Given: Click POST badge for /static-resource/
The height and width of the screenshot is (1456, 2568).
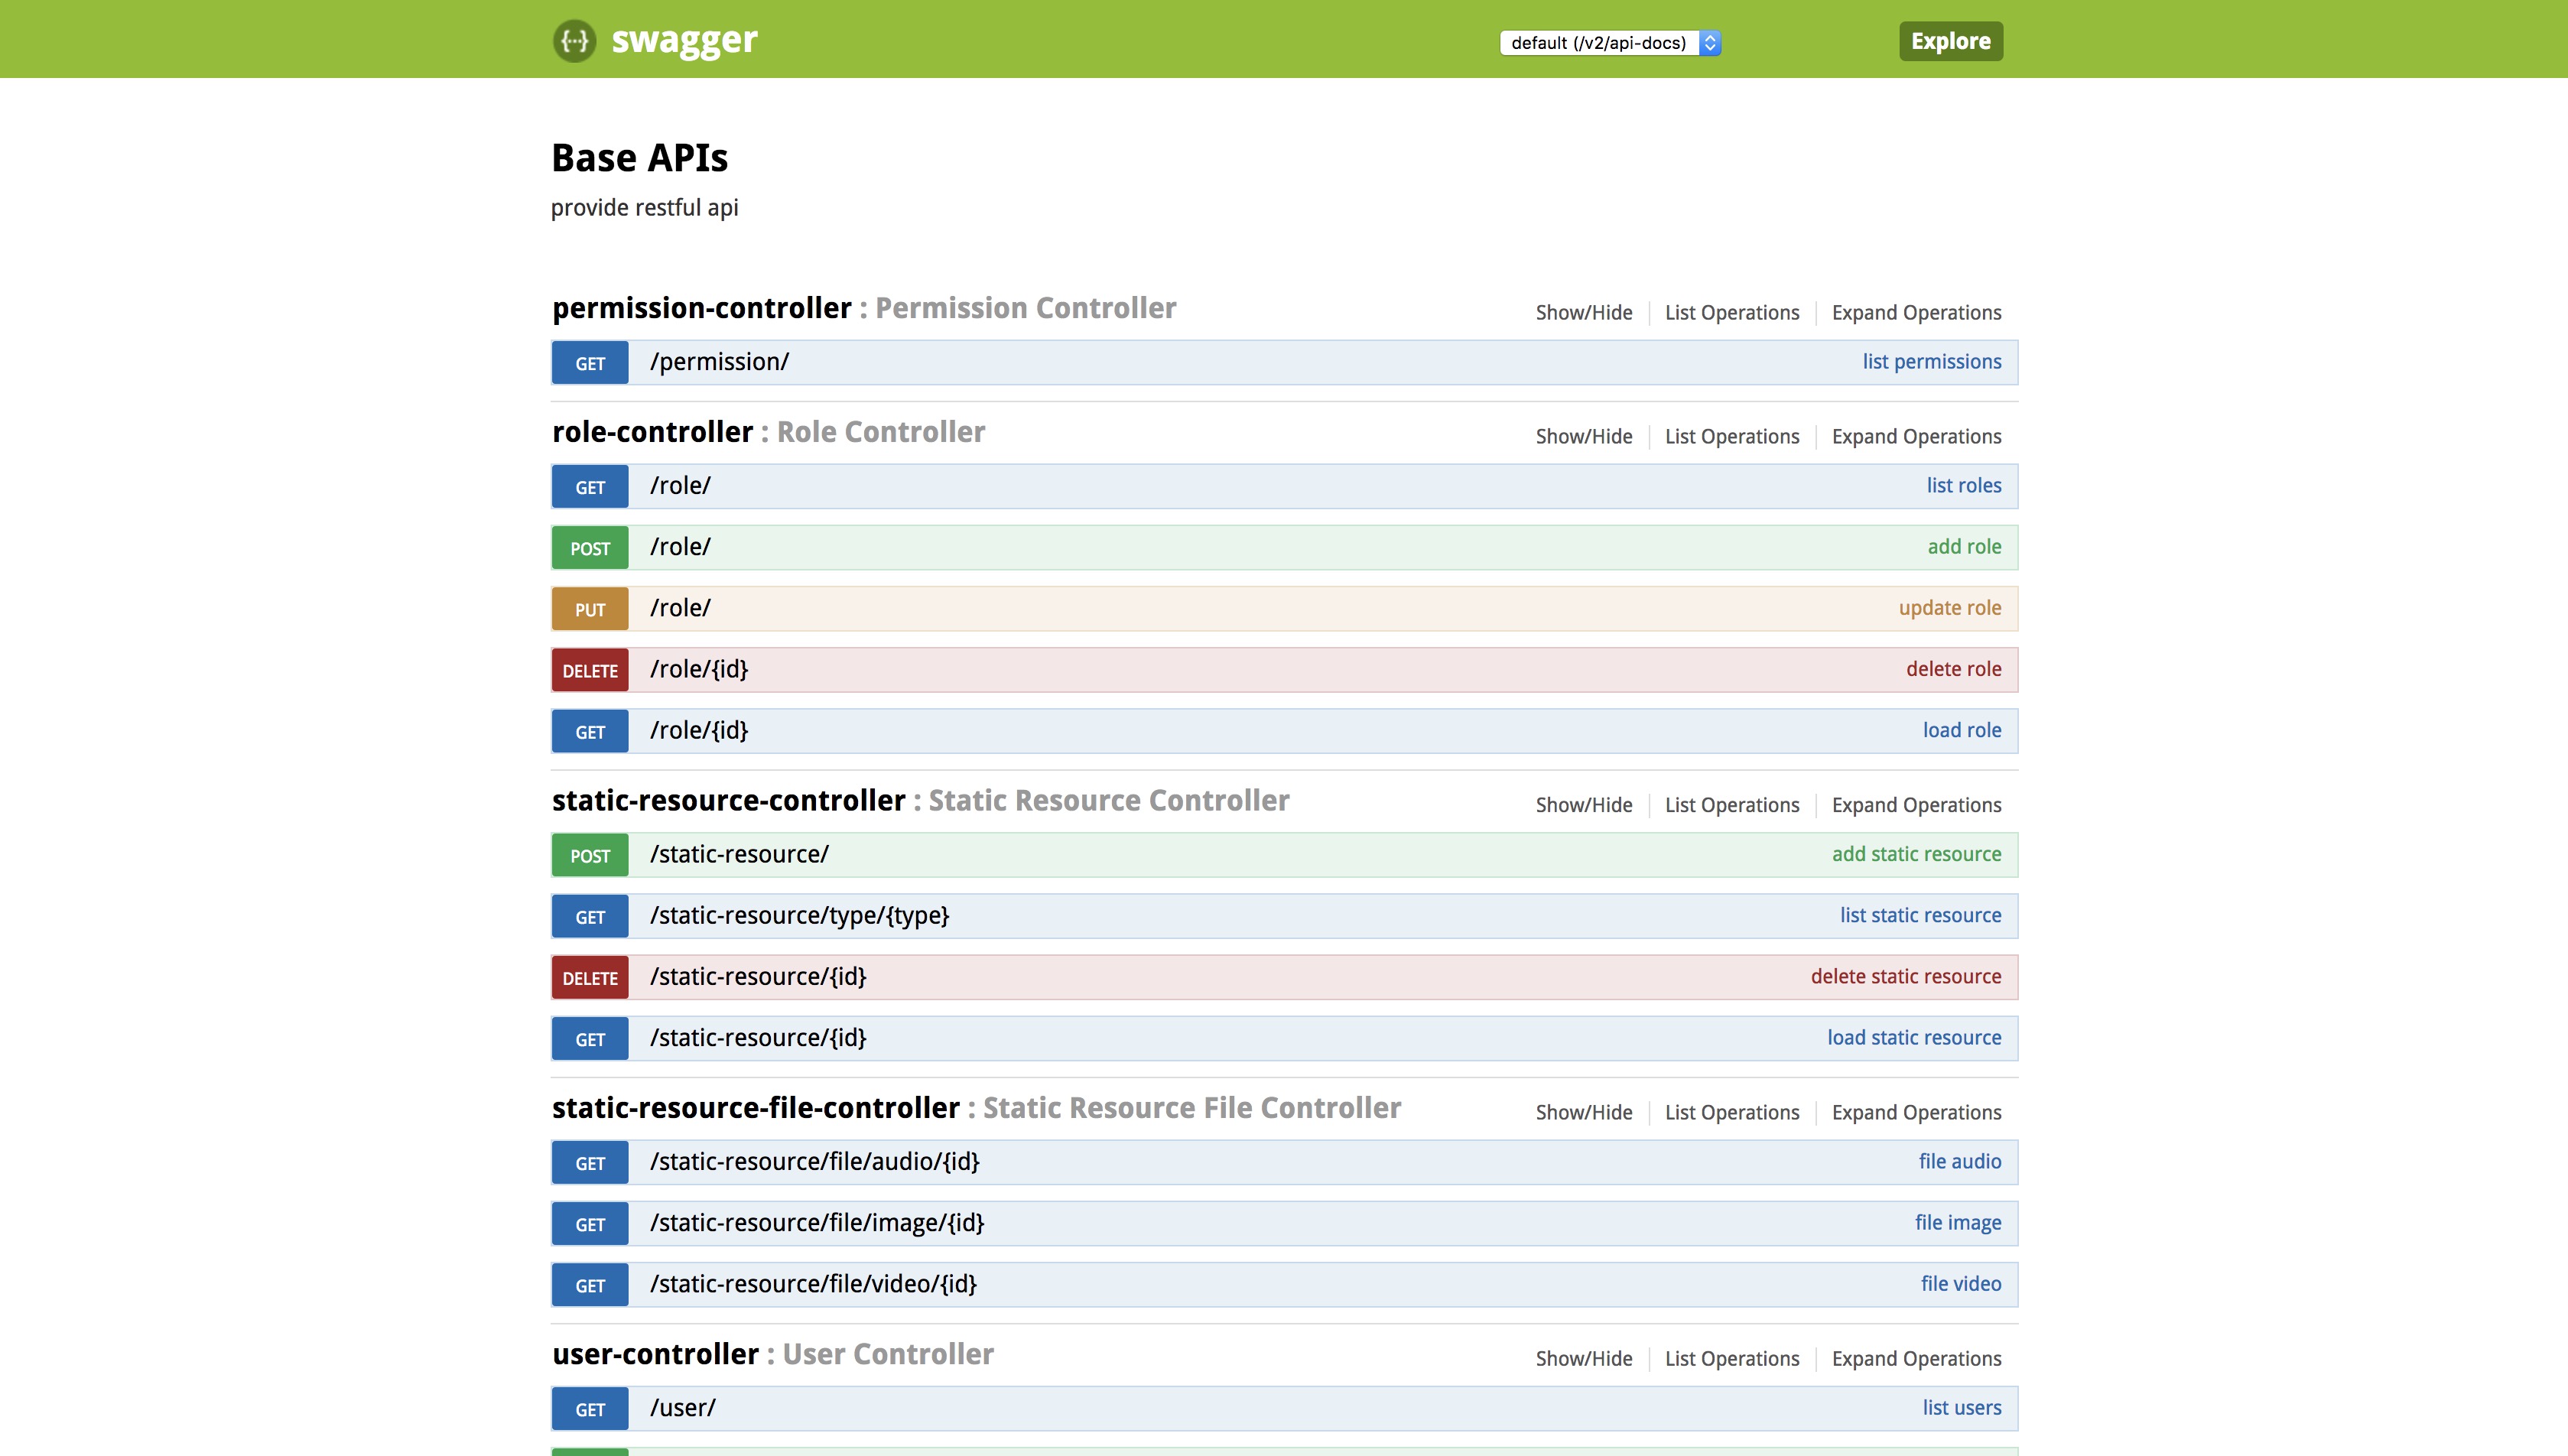Looking at the screenshot, I should 589,856.
